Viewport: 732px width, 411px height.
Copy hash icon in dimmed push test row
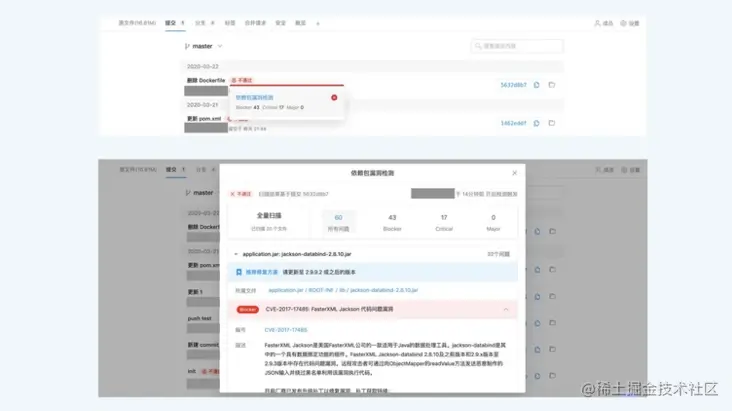click(x=537, y=323)
